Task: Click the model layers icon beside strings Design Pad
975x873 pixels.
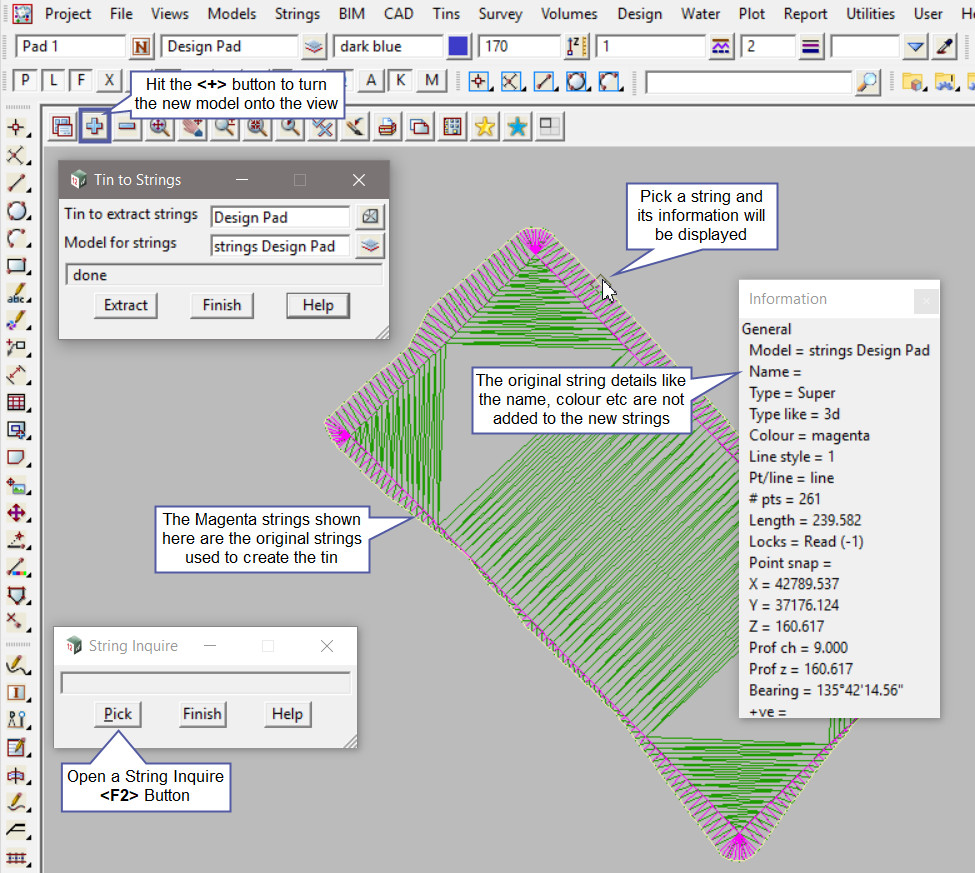Action: click(370, 246)
